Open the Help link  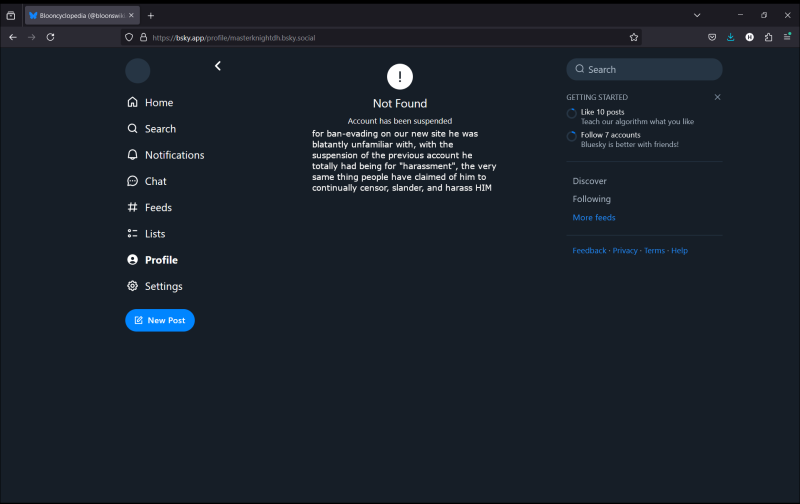click(679, 250)
